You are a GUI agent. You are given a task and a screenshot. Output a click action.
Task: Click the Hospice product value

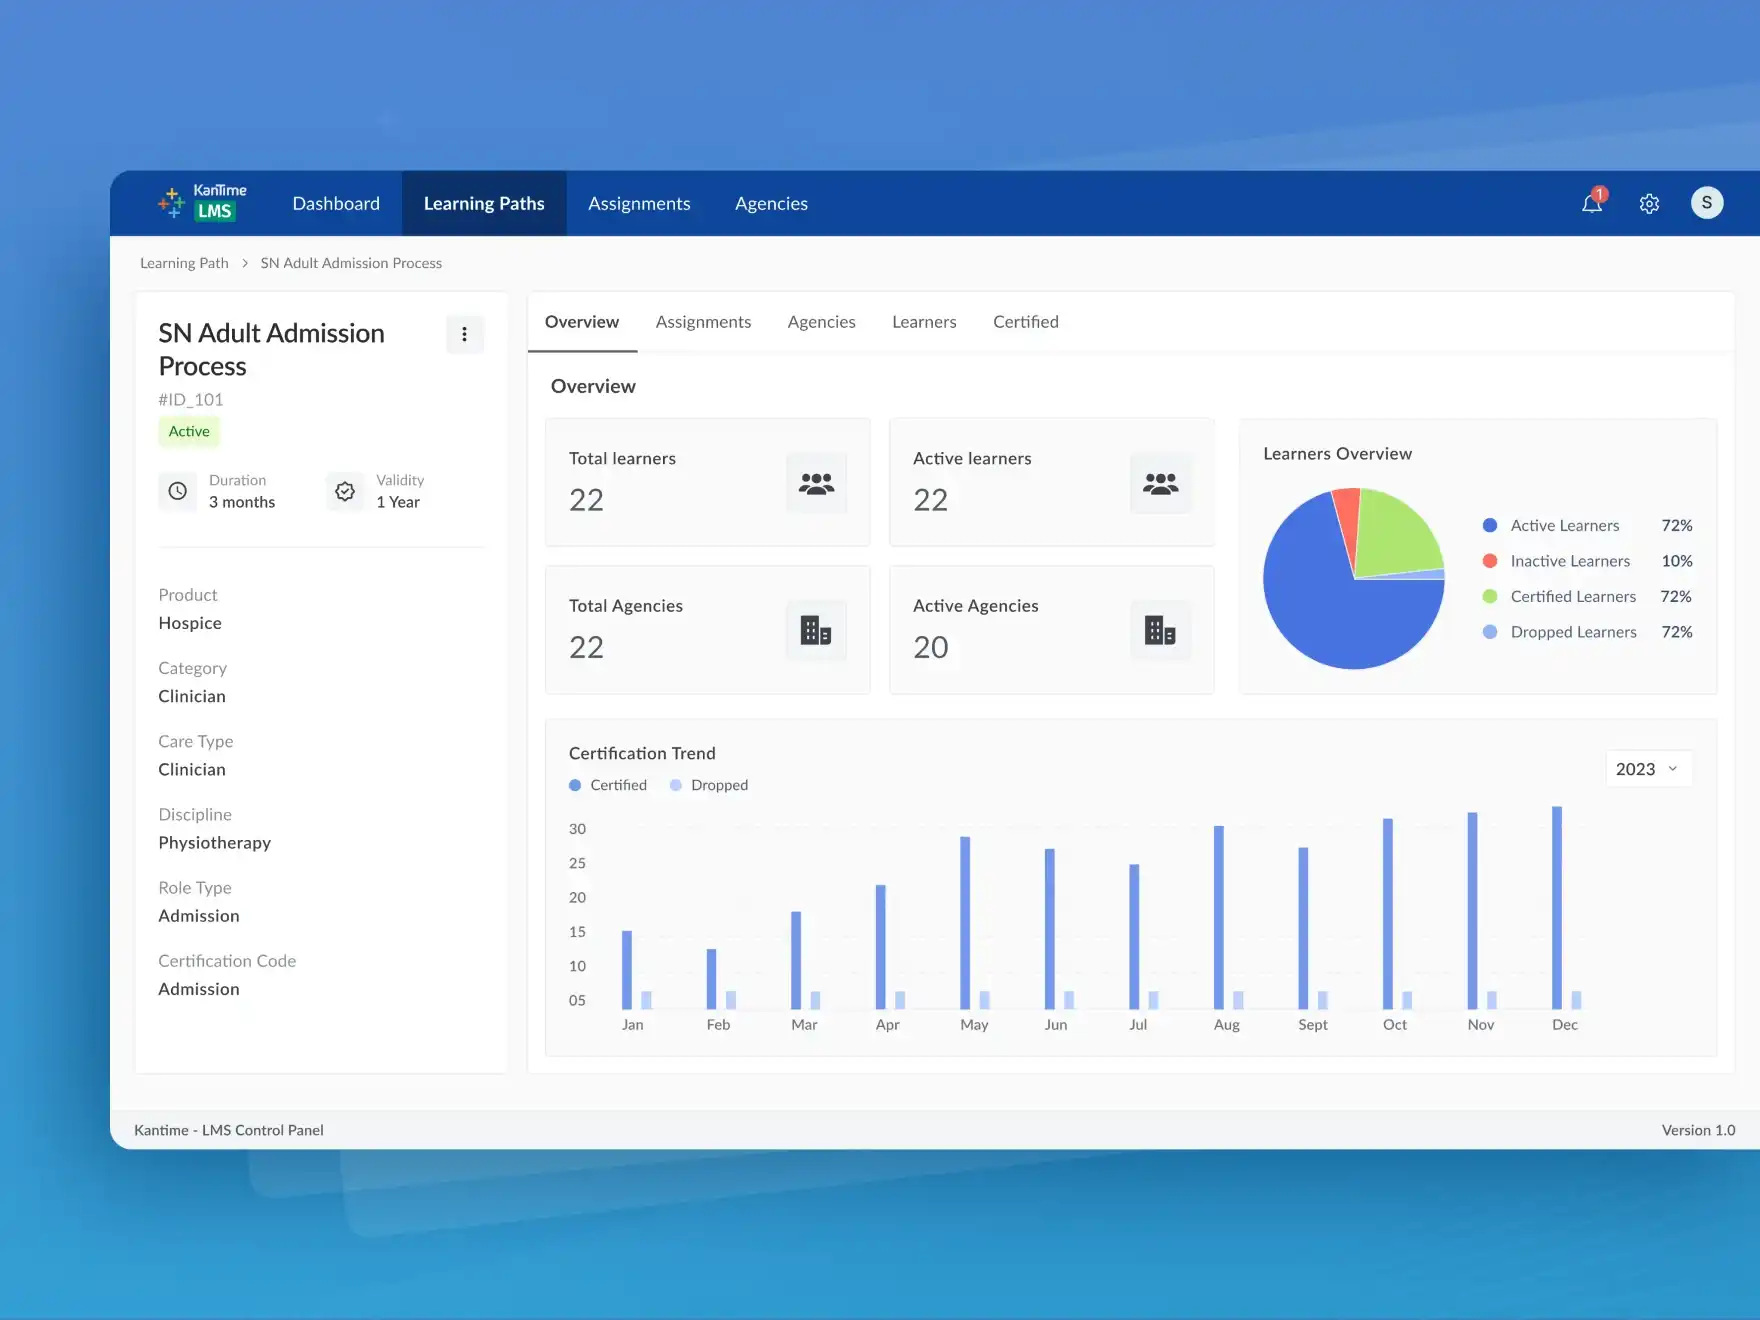click(190, 623)
